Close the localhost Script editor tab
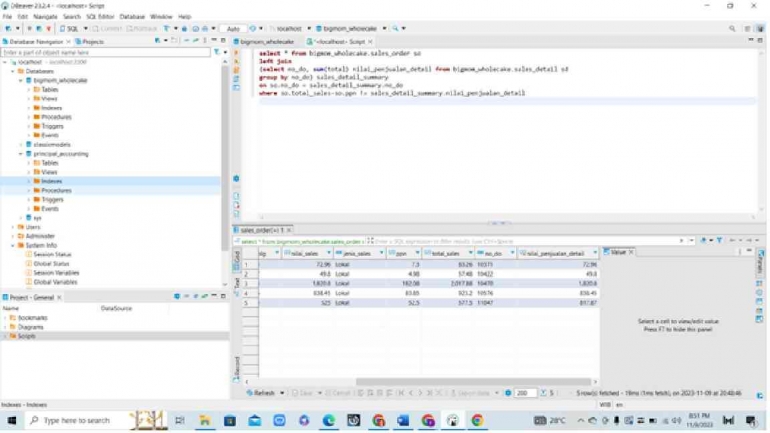 pos(370,42)
